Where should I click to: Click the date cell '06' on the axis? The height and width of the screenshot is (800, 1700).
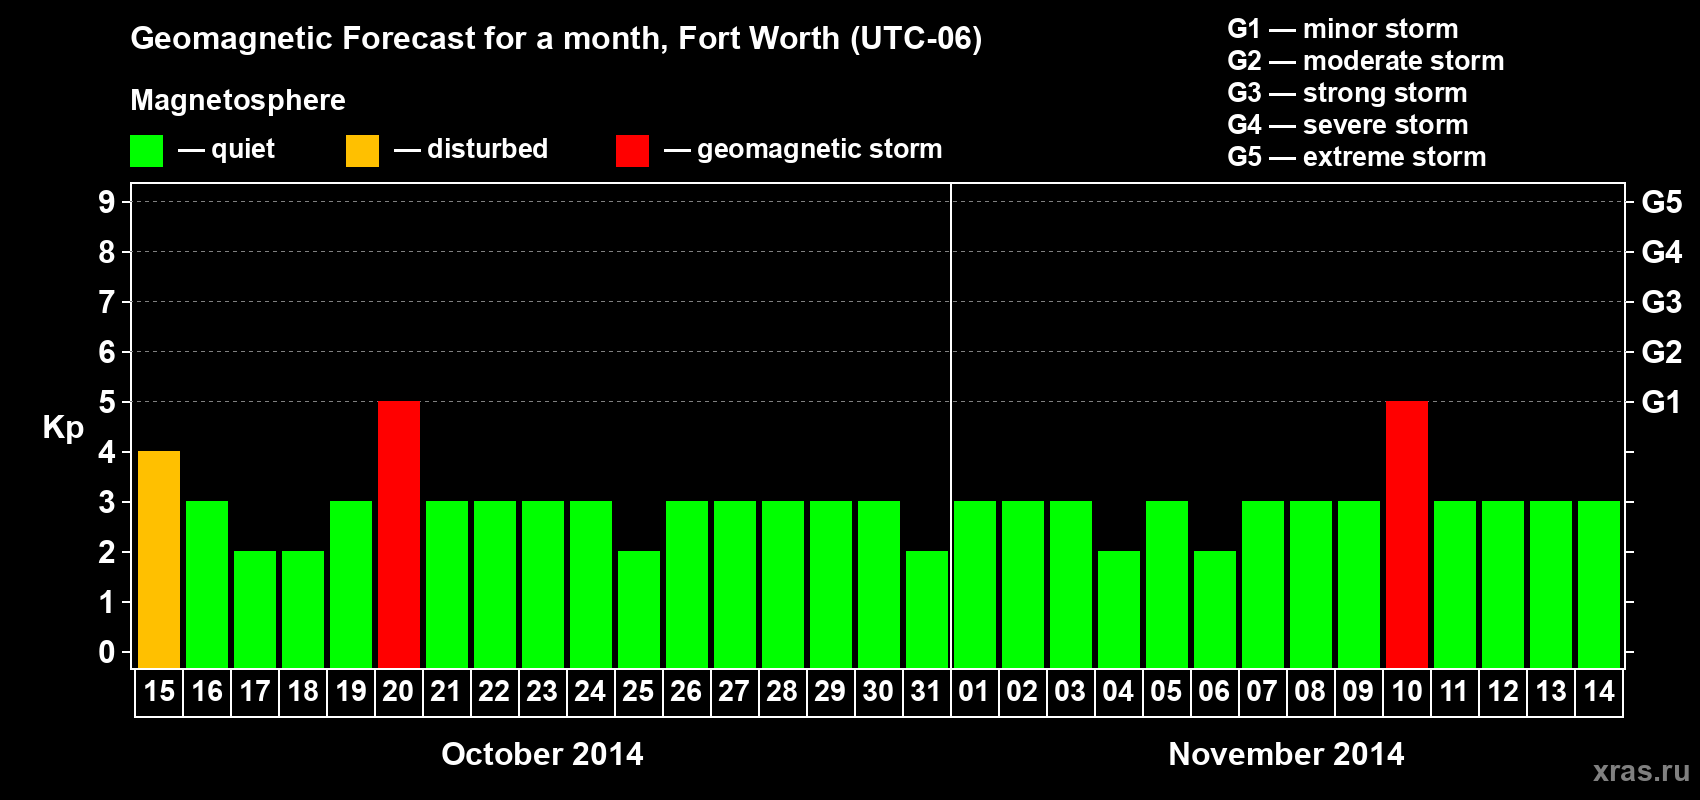point(1215,692)
